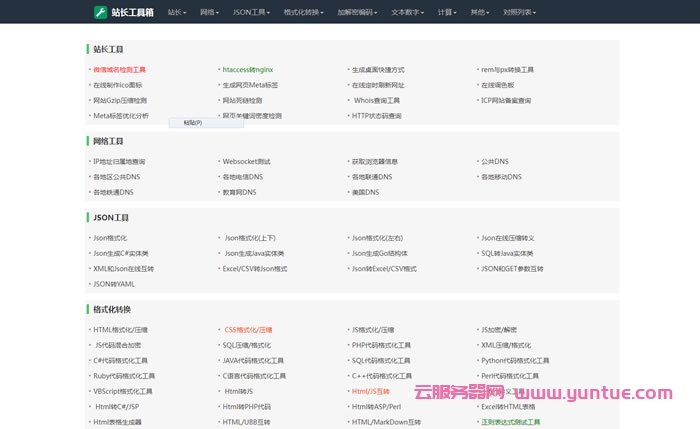Select the IP地址归属地查询 link
This screenshot has width=700, height=429.
119,161
